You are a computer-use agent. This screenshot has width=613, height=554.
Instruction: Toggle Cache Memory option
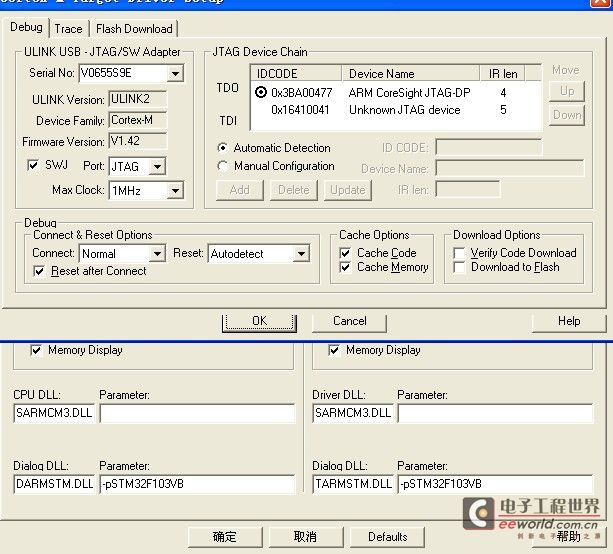tap(345, 267)
